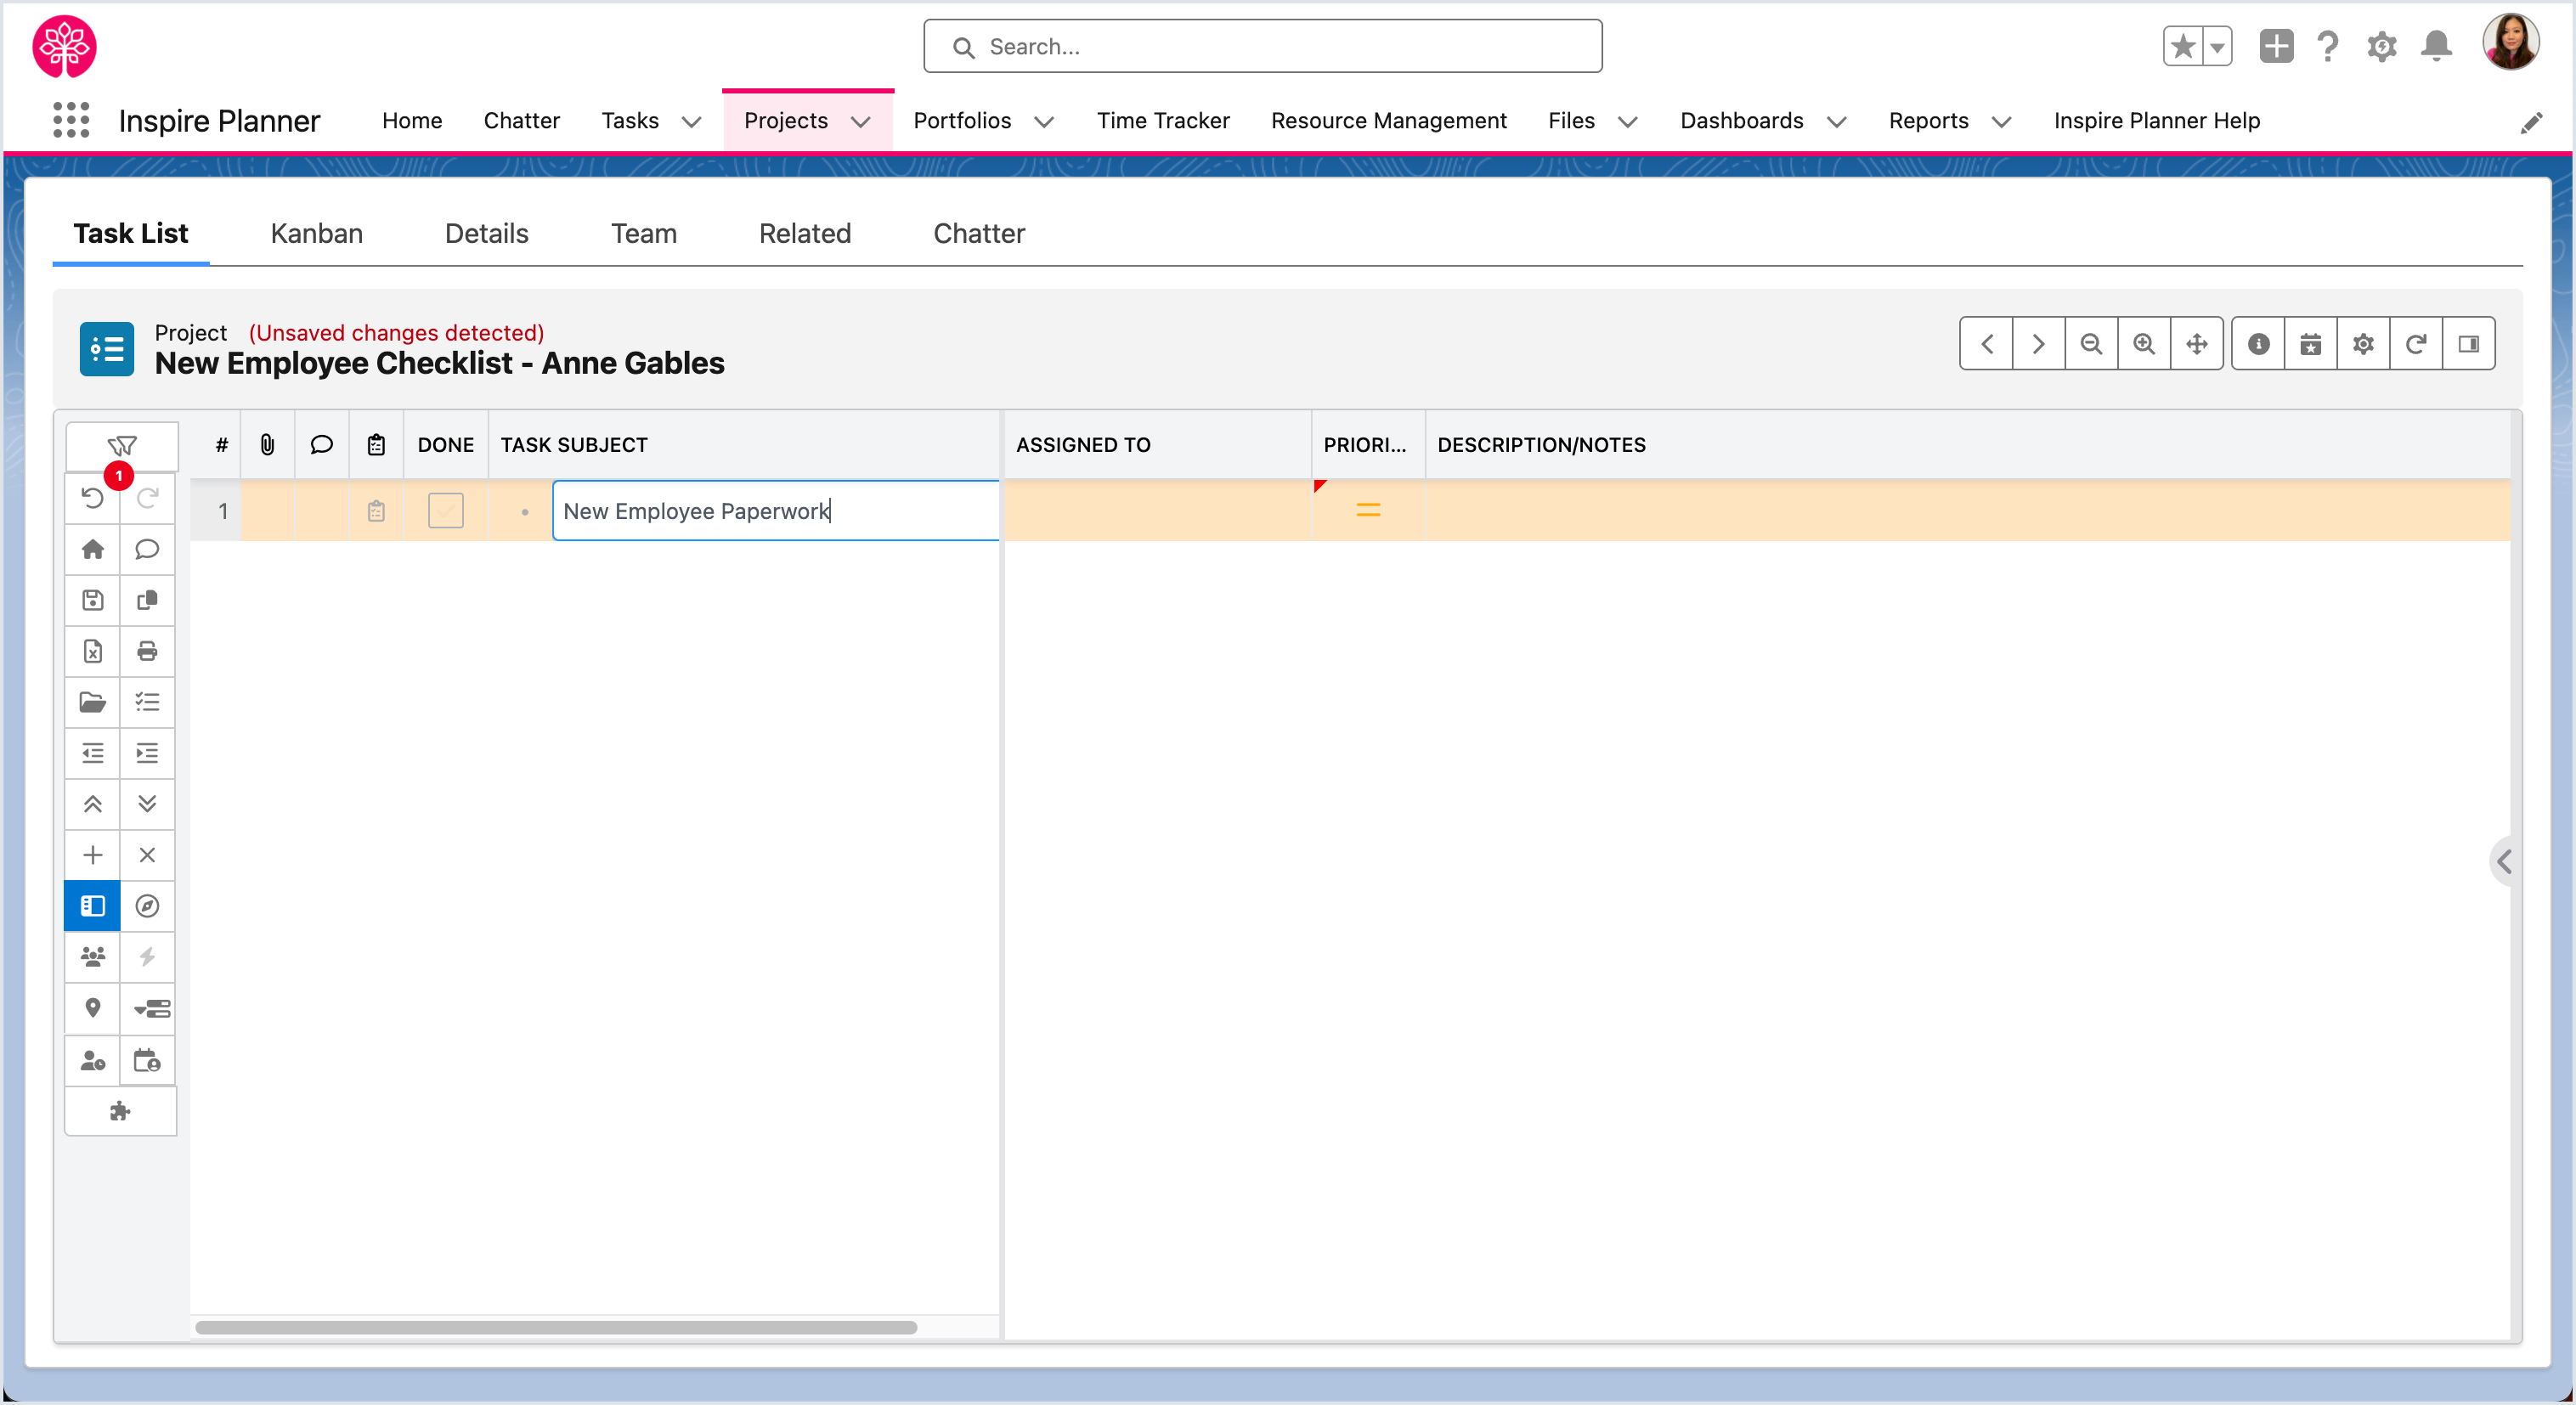
Task: Expand the collapsed right side panel chevron
Action: (x=2503, y=861)
